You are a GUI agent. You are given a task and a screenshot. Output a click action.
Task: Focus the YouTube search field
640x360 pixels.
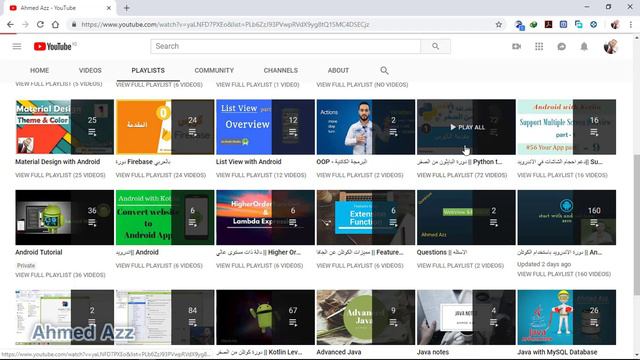pos(285,46)
